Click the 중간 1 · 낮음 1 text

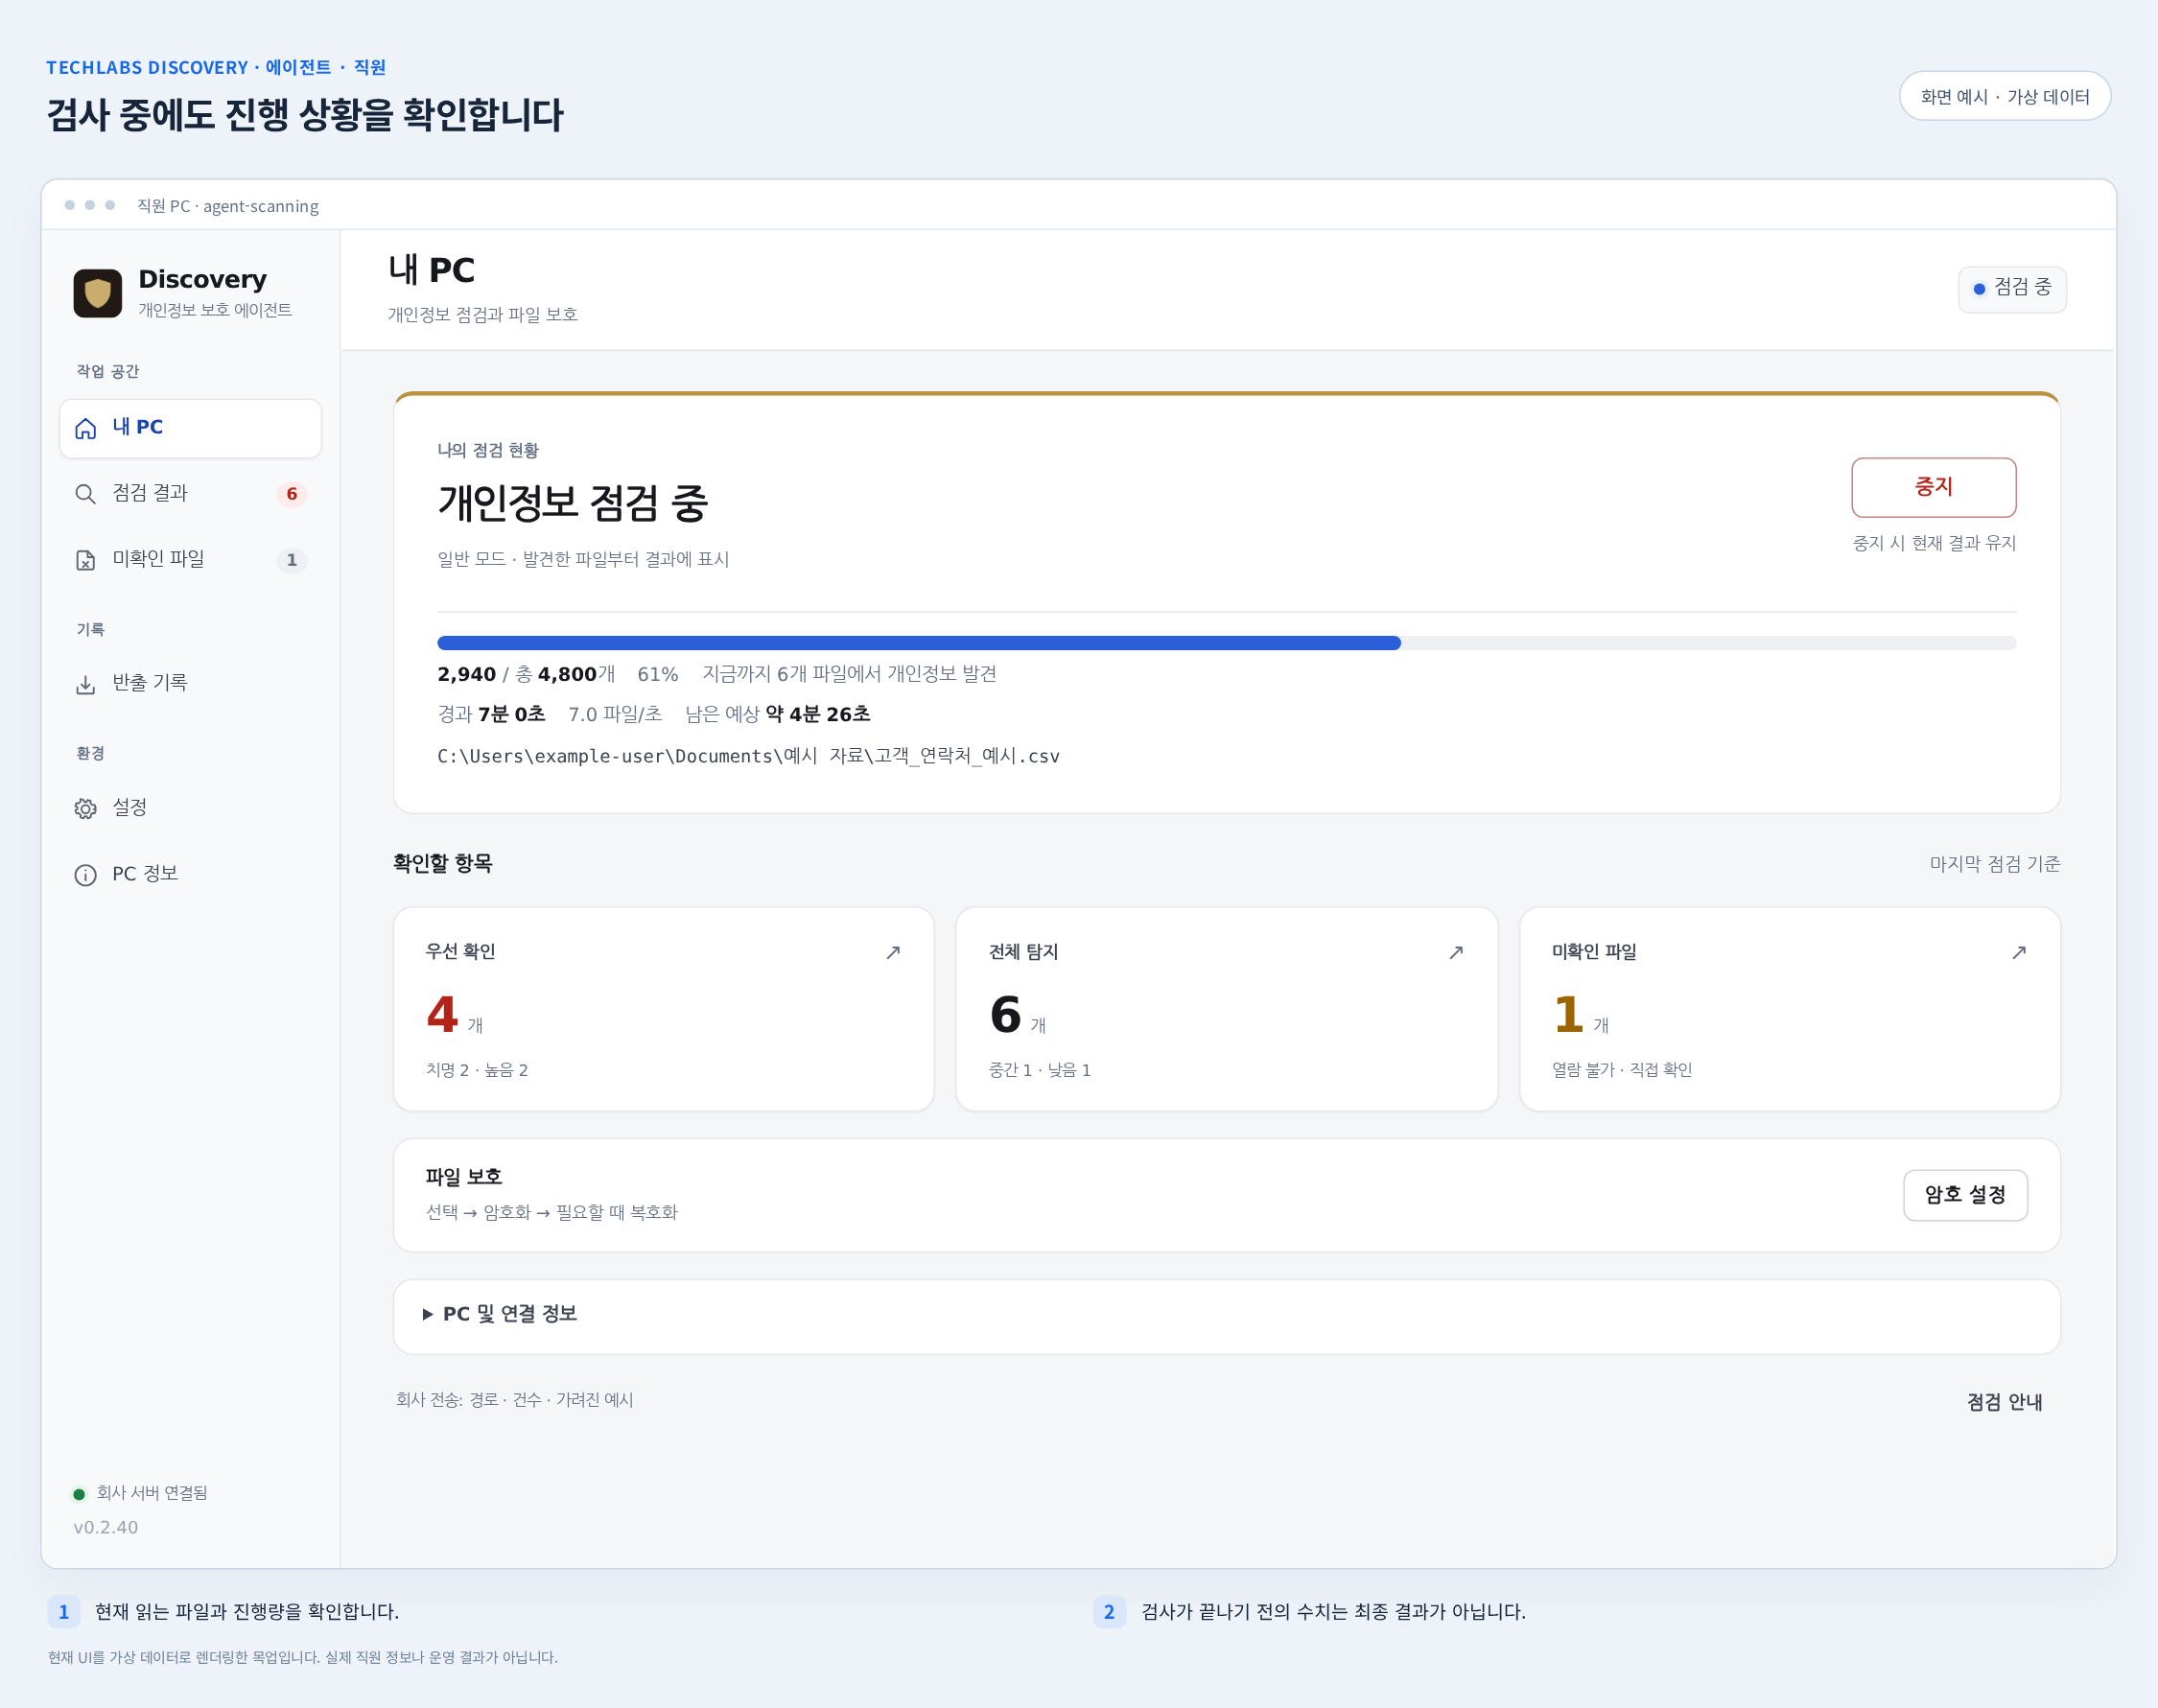coord(1040,1070)
